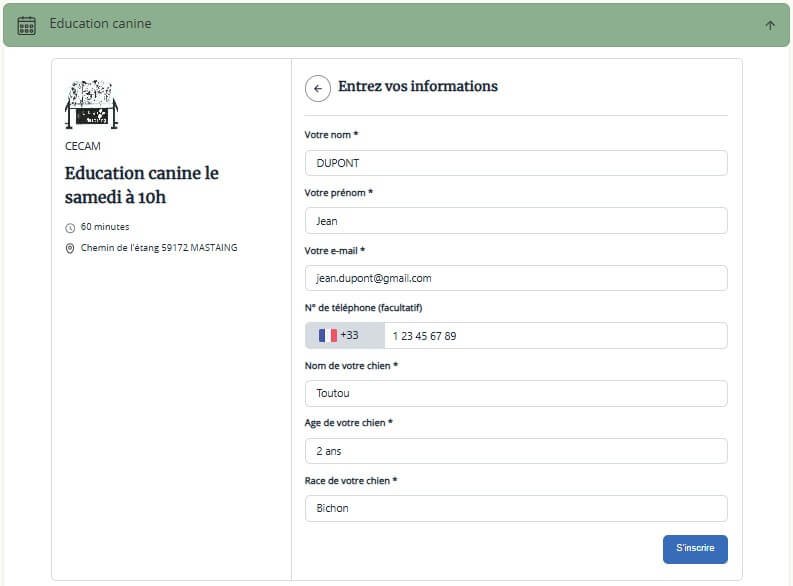793x586 pixels.
Task: Collapse the Education canine section with the up arrow
Action: coord(770,25)
